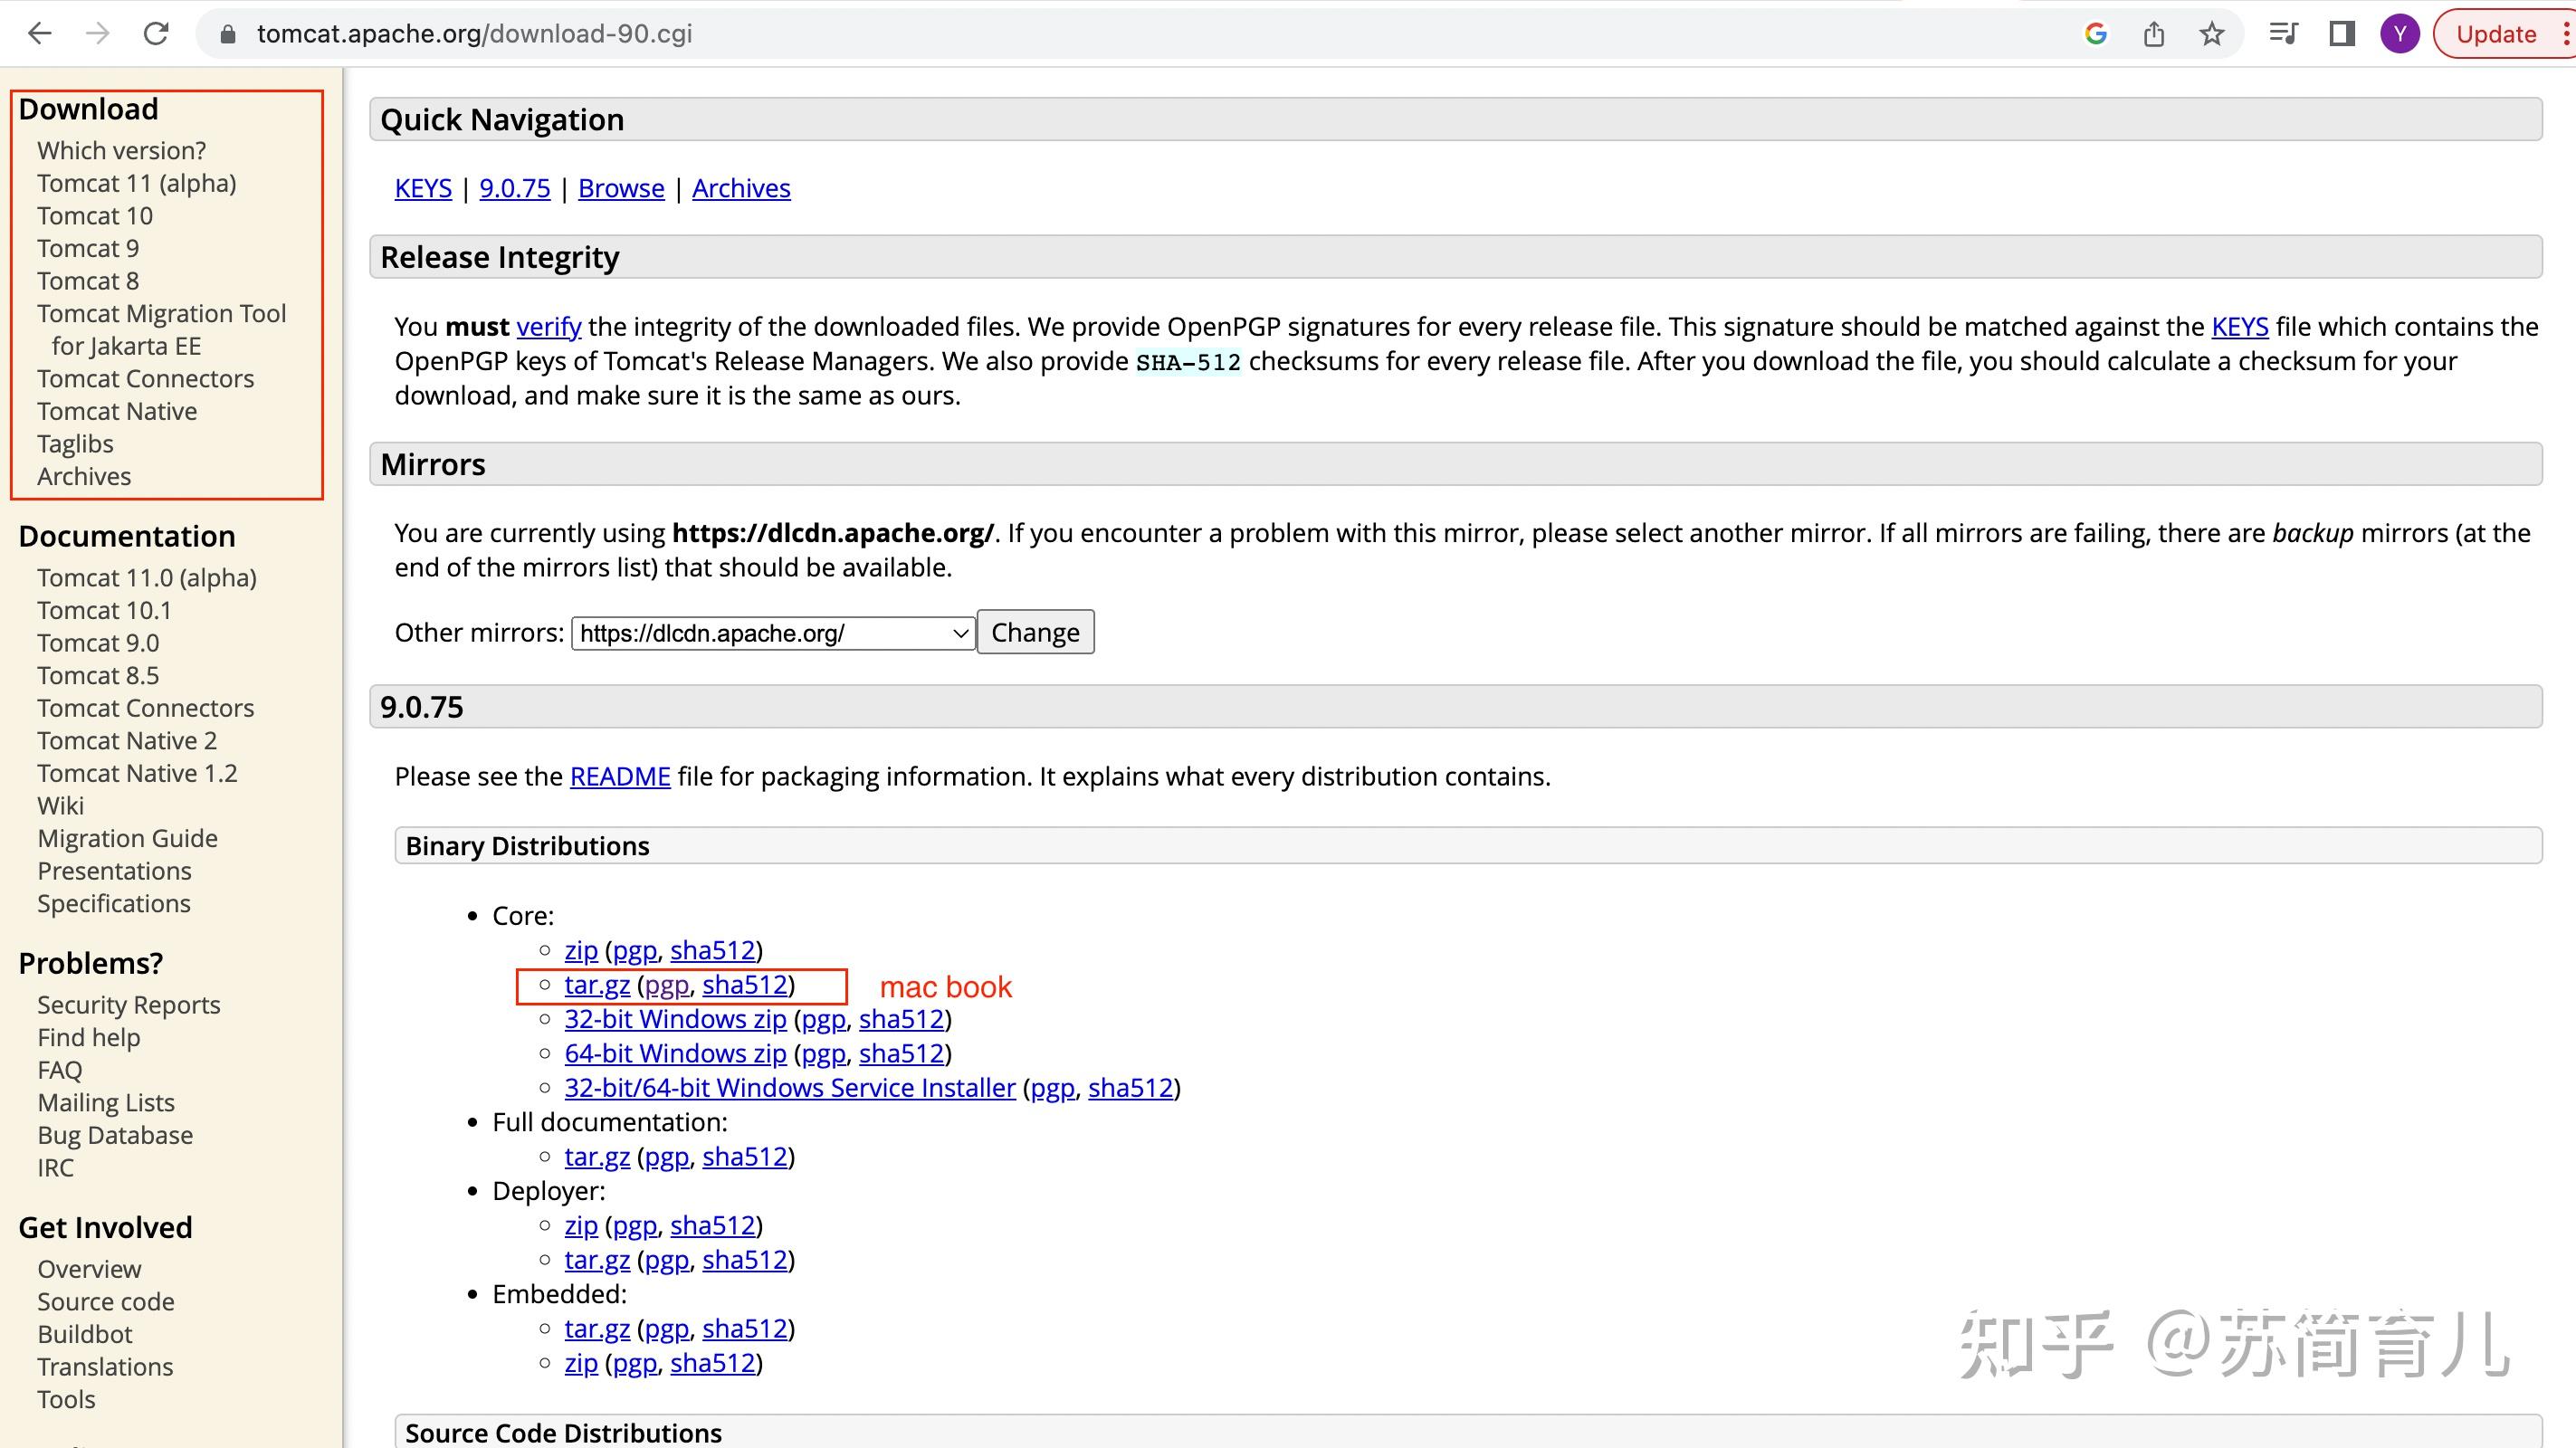Open sha512 for 64-bit Windows zip
This screenshot has width=2576, height=1448.
point(902,1053)
